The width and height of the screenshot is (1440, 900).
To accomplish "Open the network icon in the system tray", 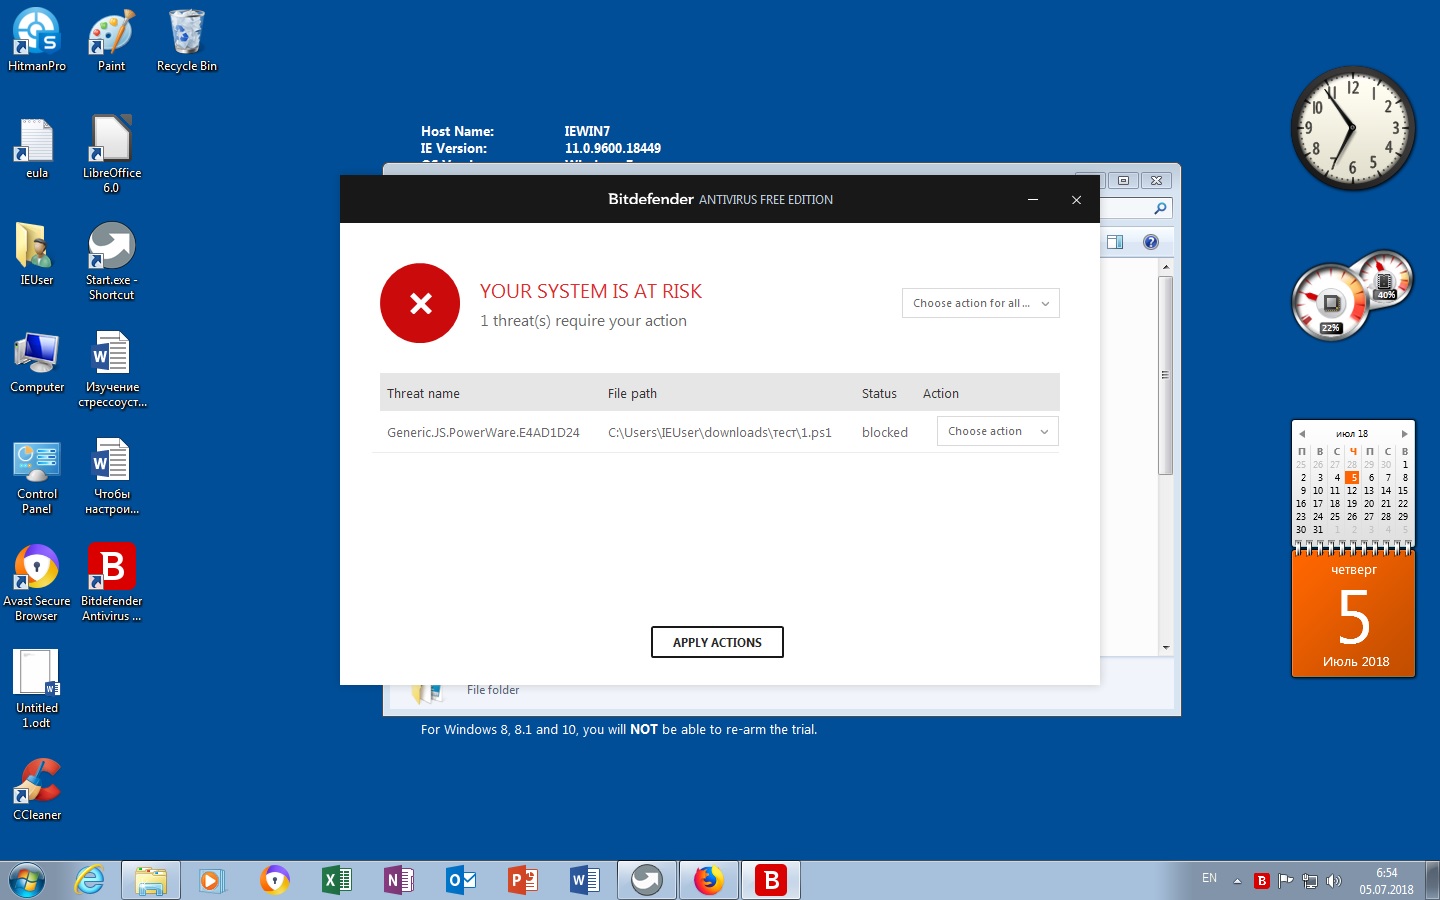I will click(x=1310, y=881).
